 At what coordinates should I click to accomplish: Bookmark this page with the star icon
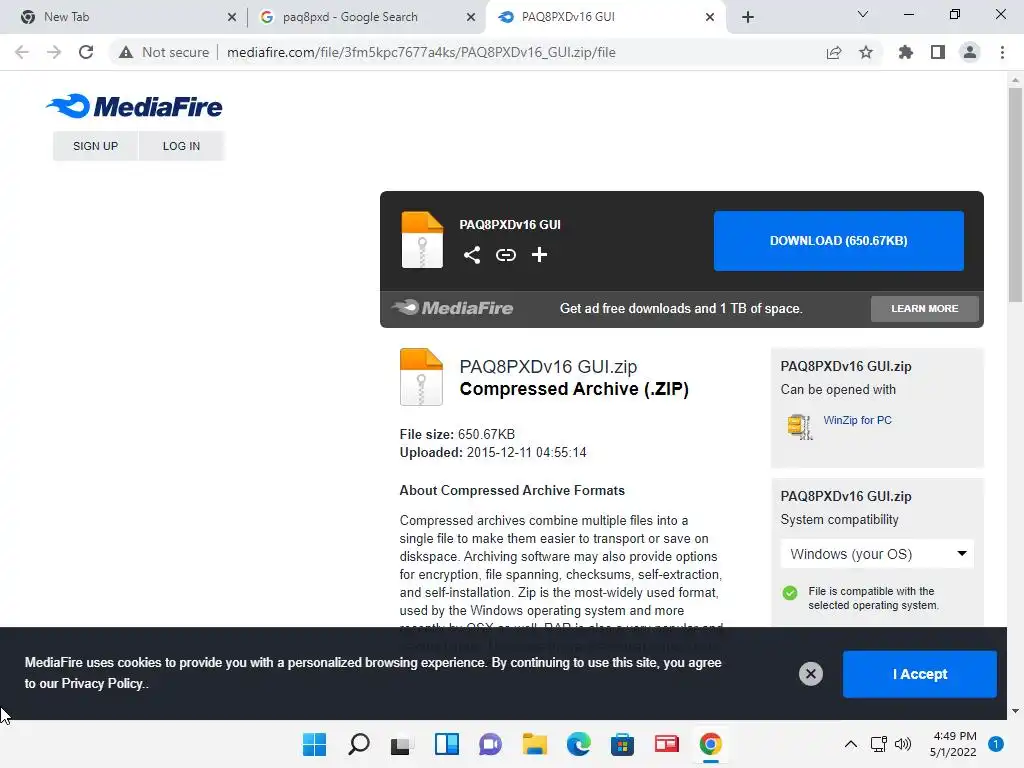pos(866,52)
